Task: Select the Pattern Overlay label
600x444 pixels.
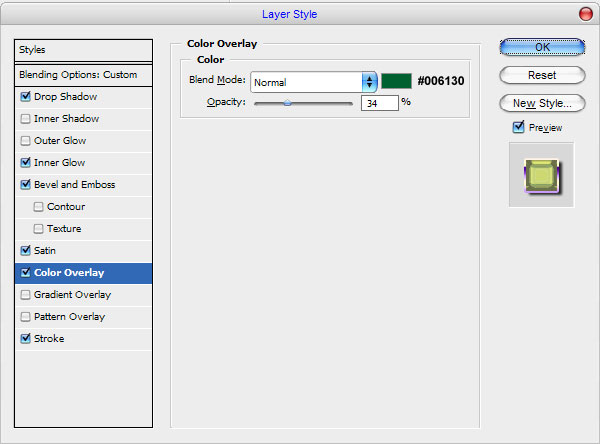Action: (x=69, y=317)
